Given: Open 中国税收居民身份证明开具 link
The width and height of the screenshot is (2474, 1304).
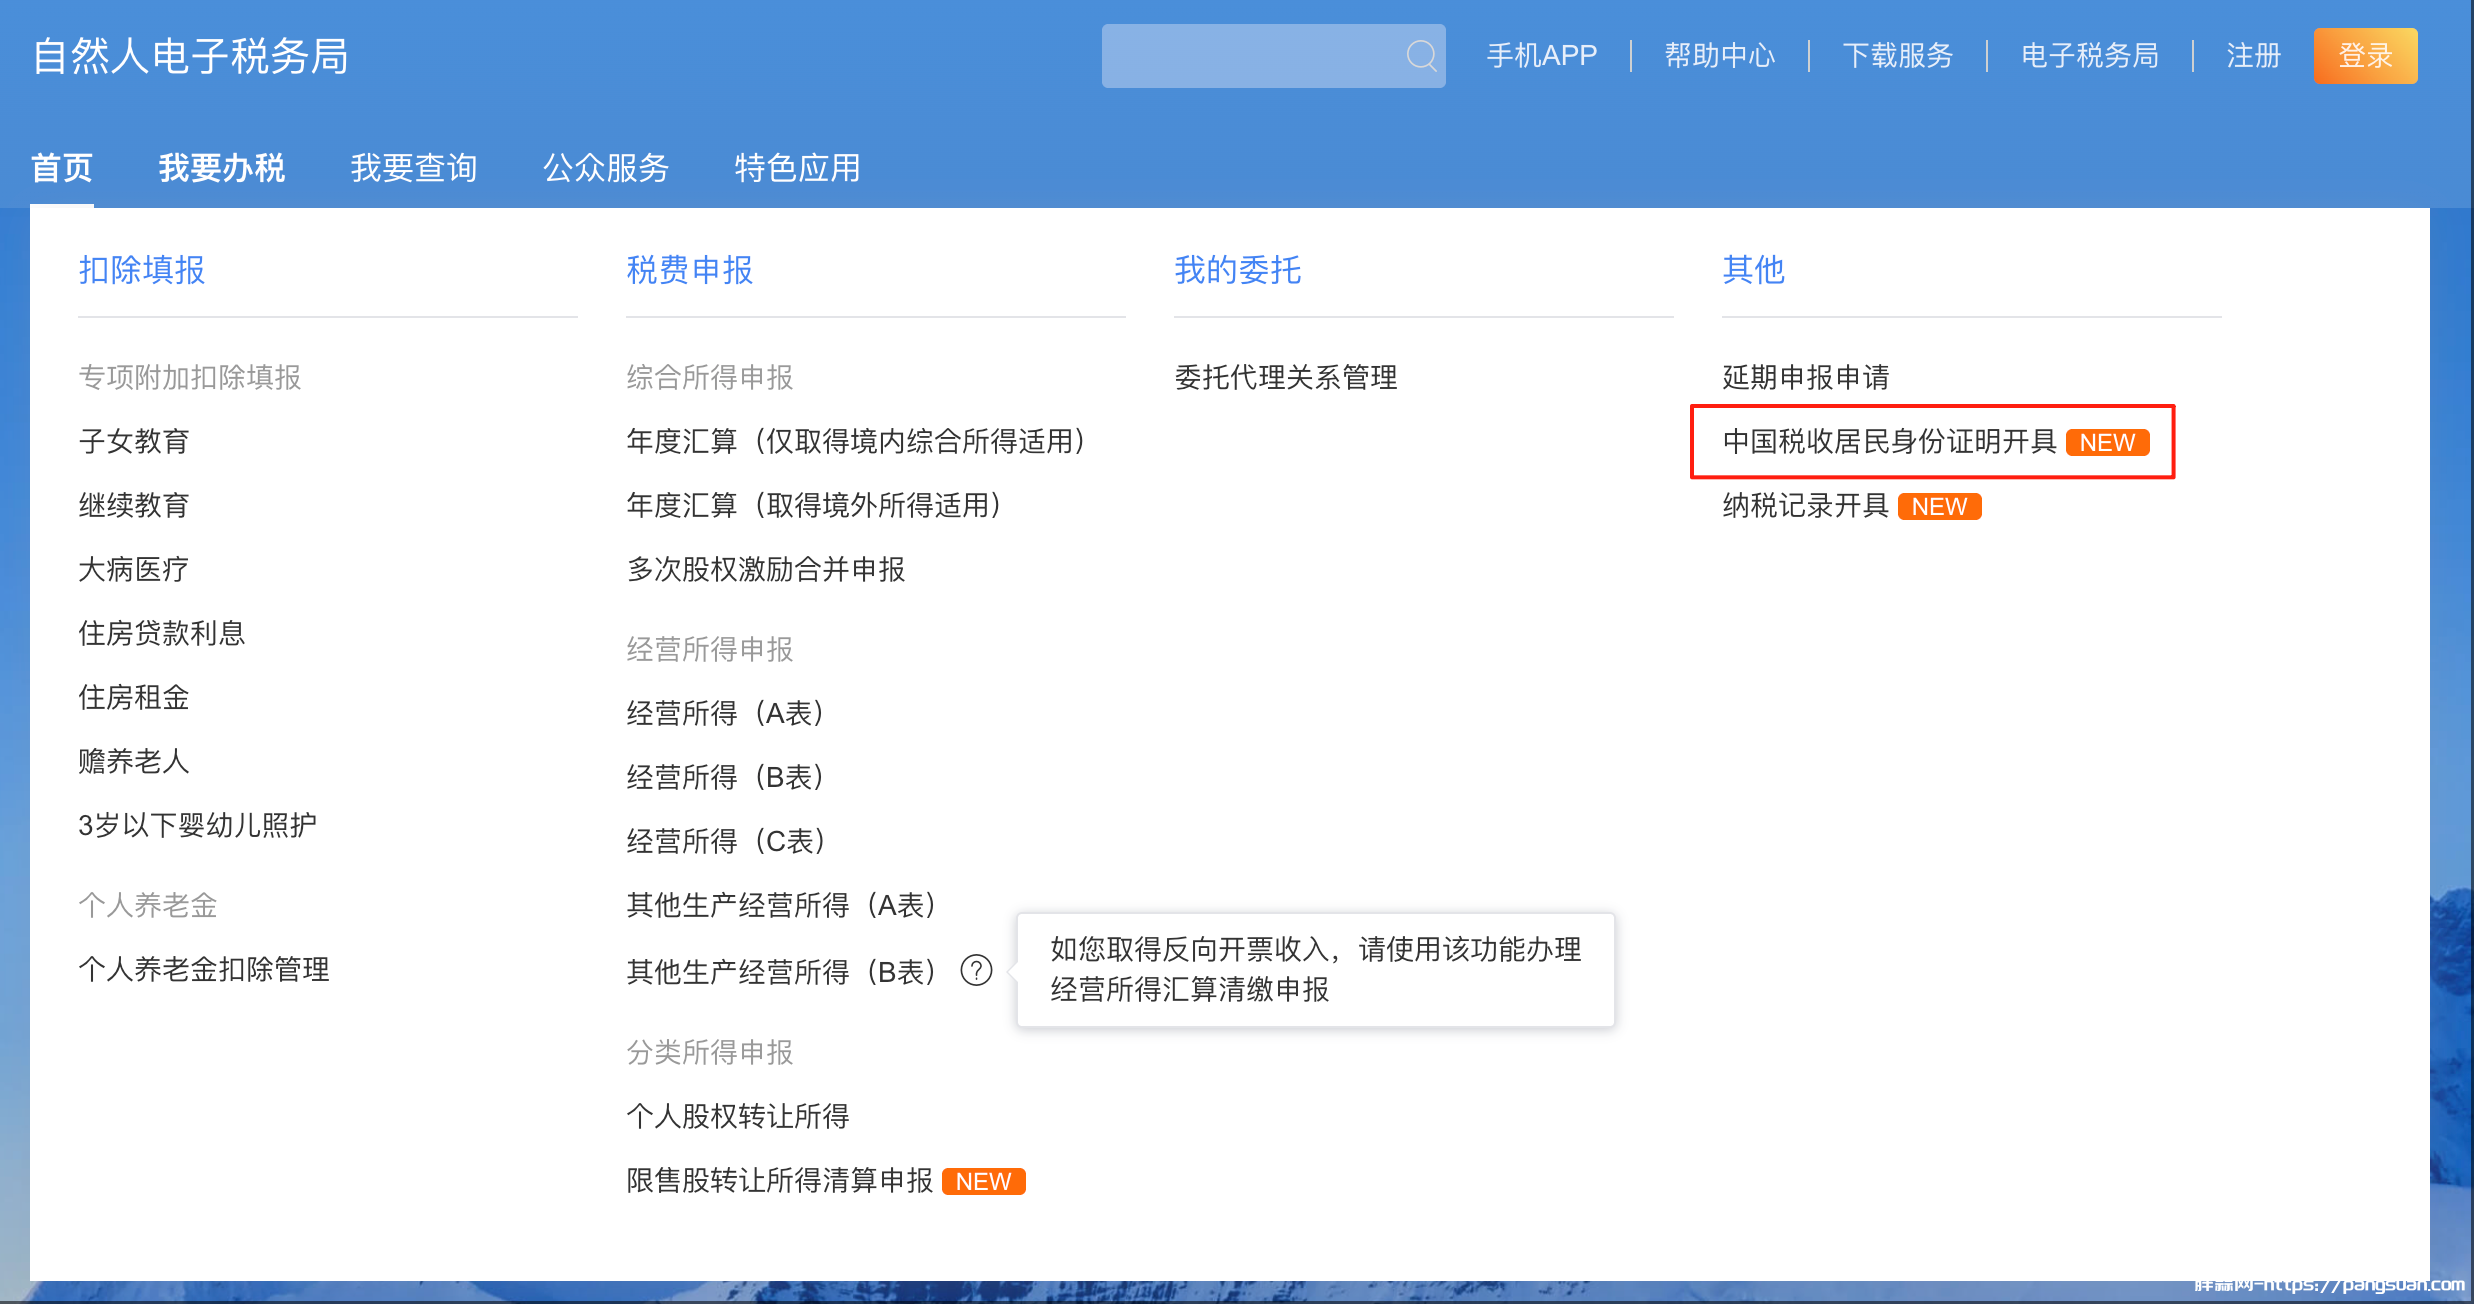Looking at the screenshot, I should [x=1888, y=442].
